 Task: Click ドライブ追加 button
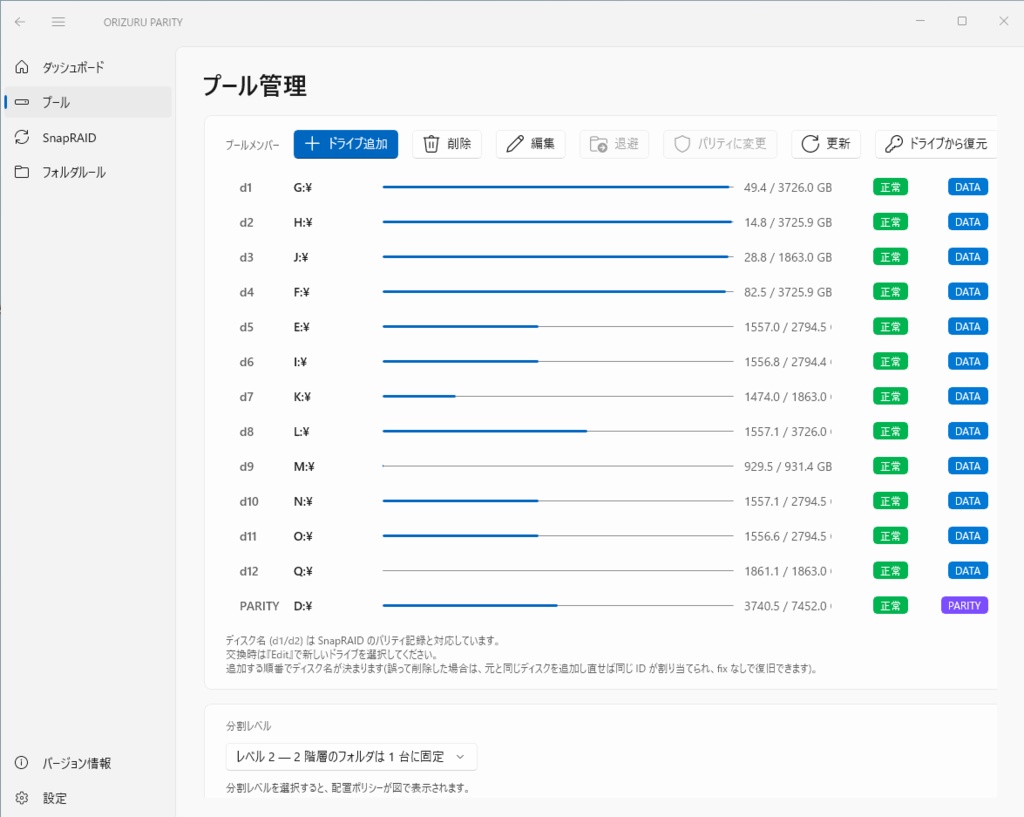pyautogui.click(x=345, y=144)
